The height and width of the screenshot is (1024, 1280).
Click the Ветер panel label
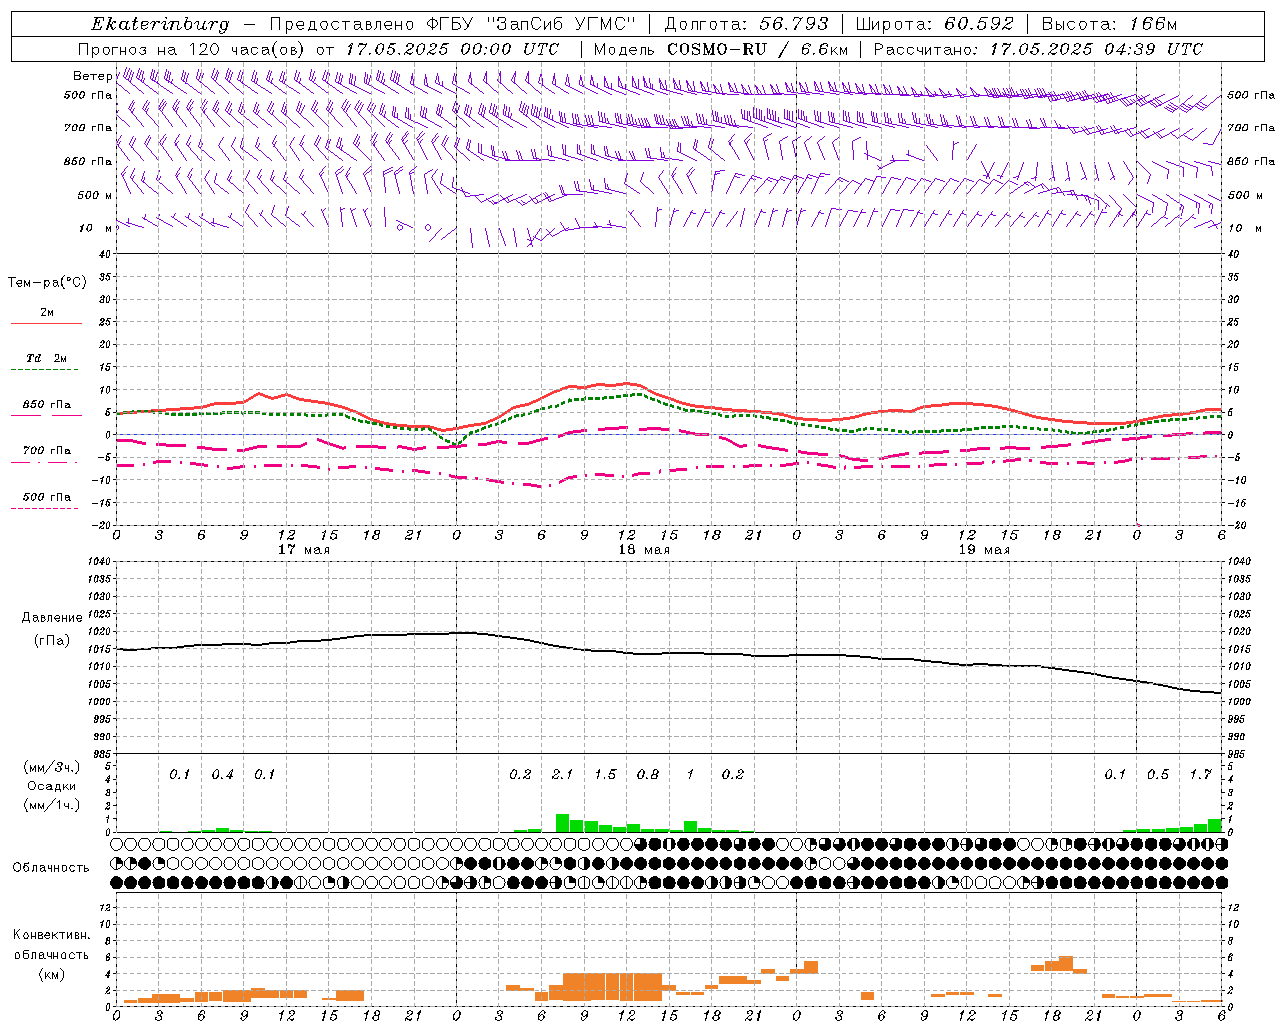(x=92, y=76)
